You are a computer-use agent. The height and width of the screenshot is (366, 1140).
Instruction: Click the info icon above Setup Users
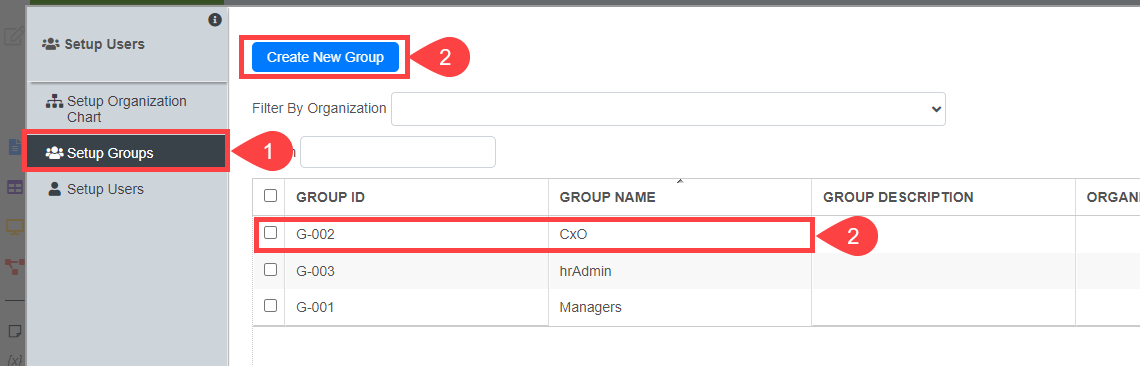[214, 20]
